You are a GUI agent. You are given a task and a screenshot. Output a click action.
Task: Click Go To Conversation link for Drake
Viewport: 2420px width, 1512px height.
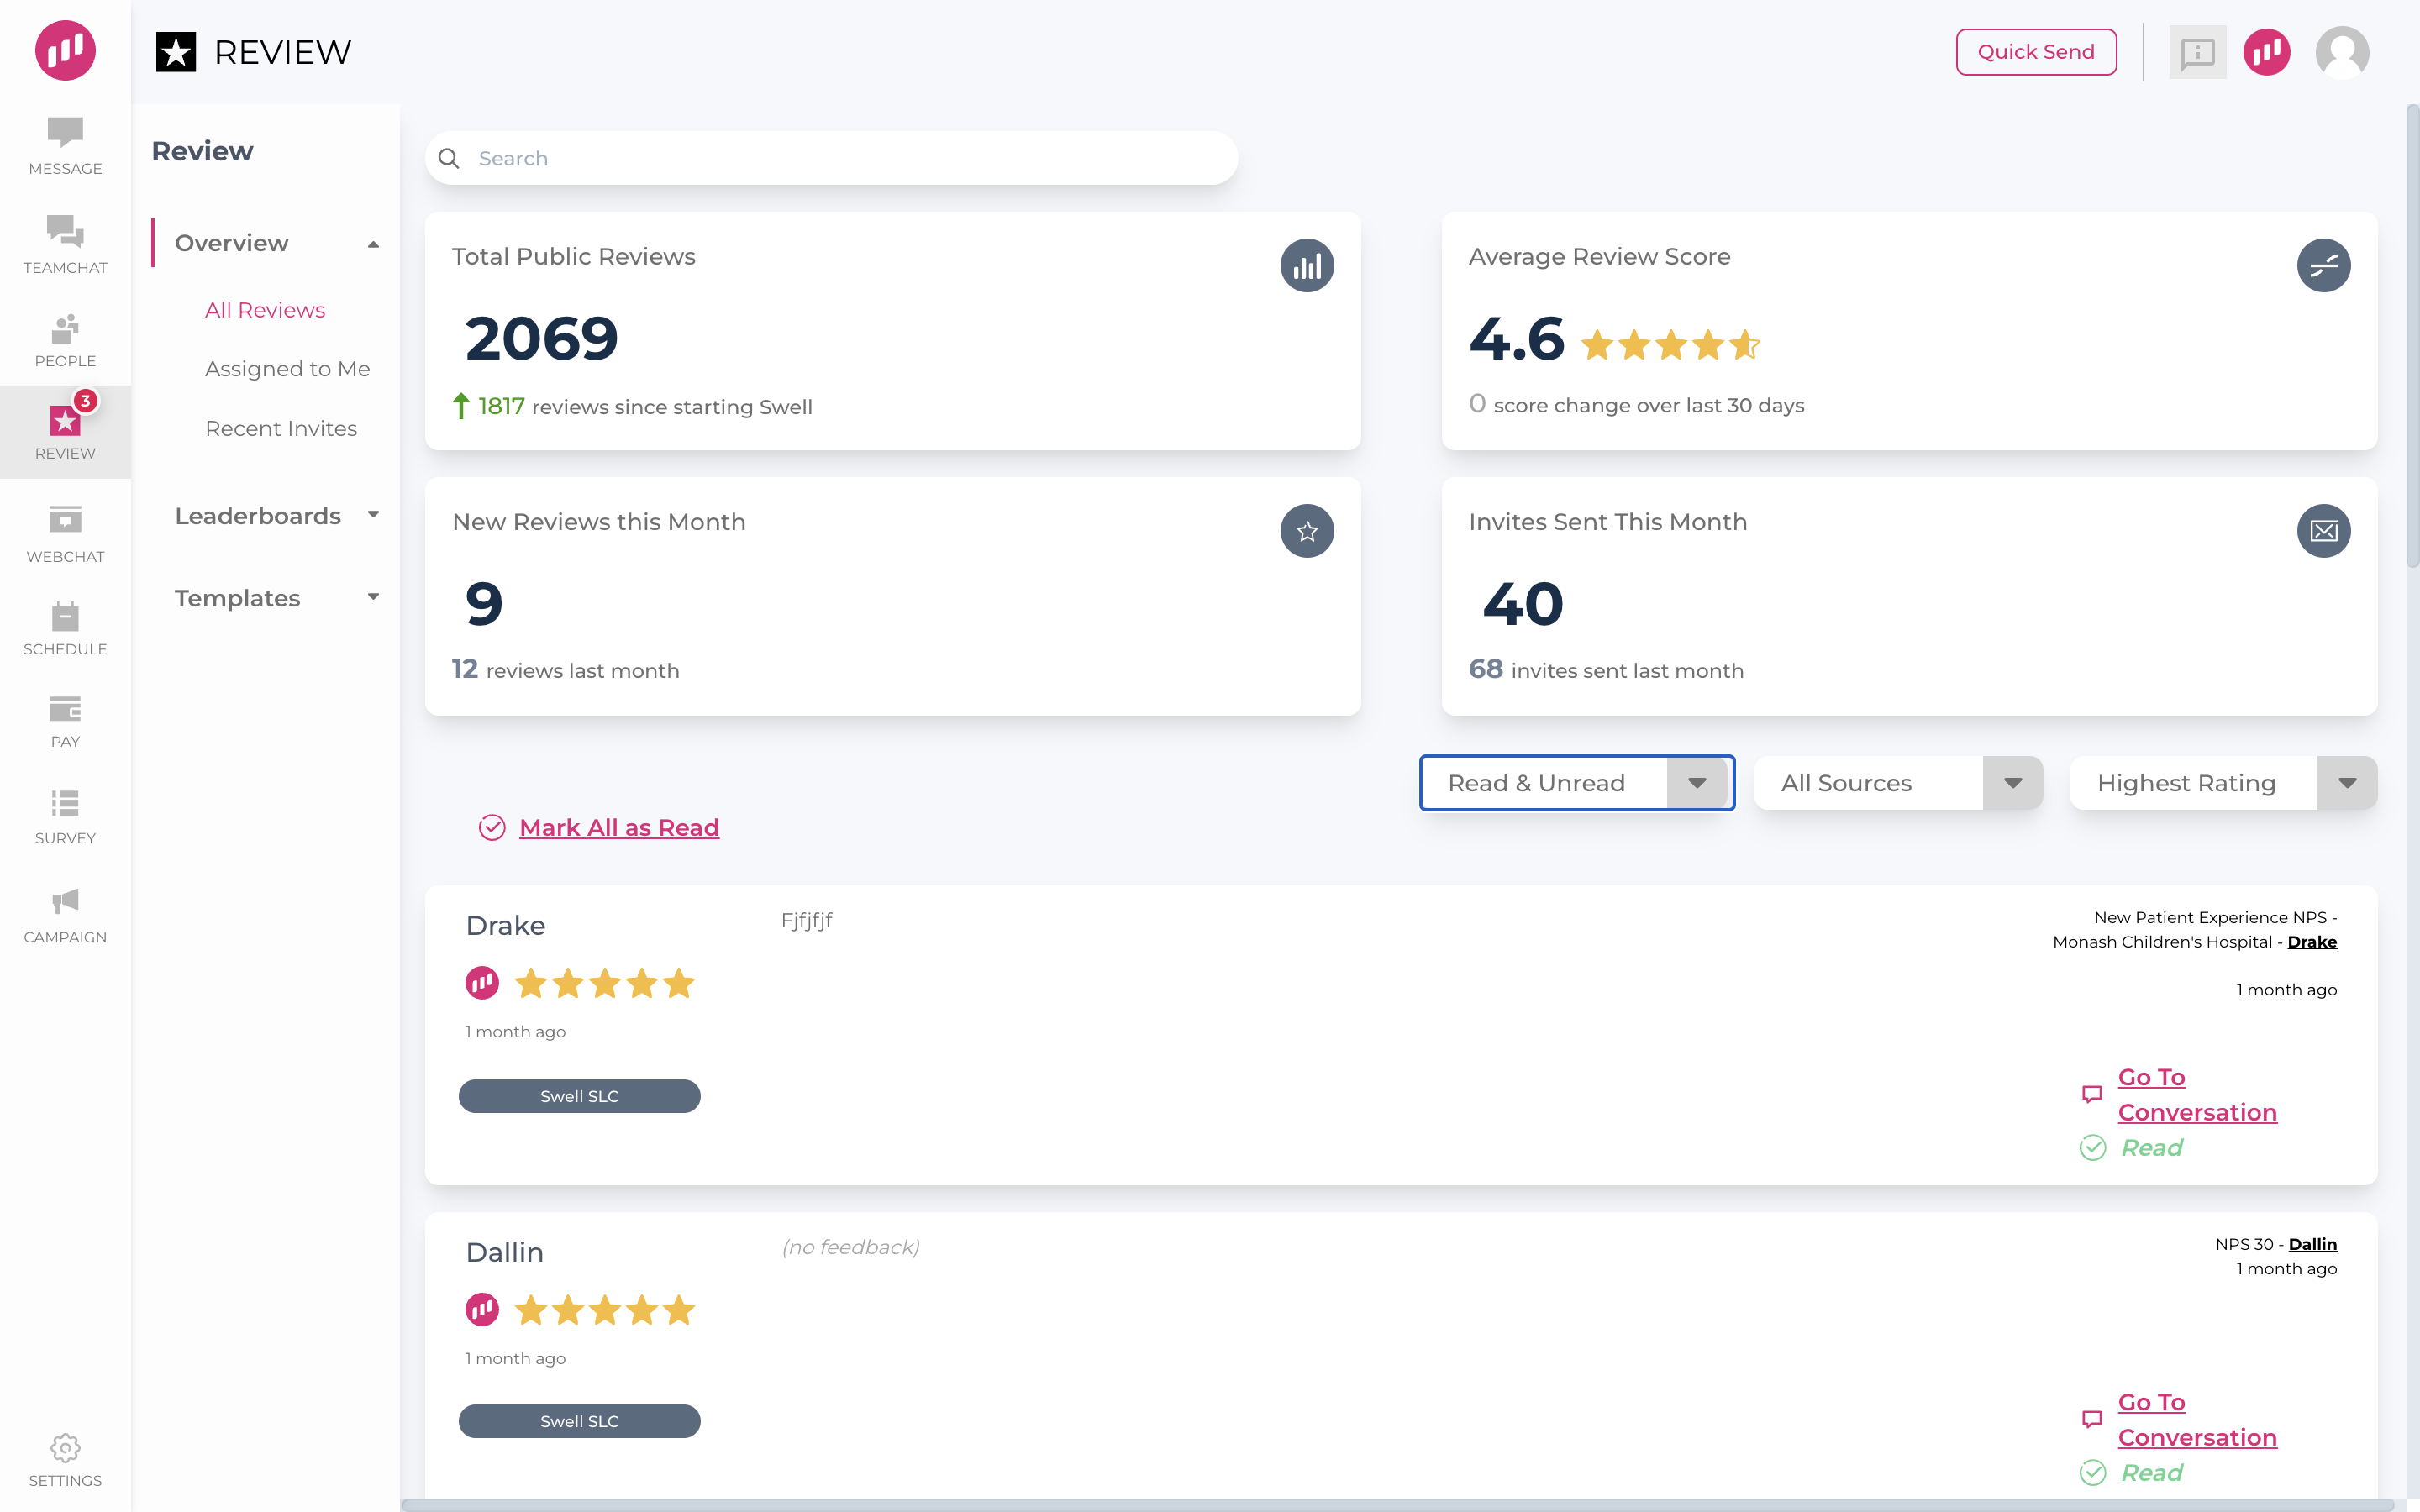(2196, 1092)
